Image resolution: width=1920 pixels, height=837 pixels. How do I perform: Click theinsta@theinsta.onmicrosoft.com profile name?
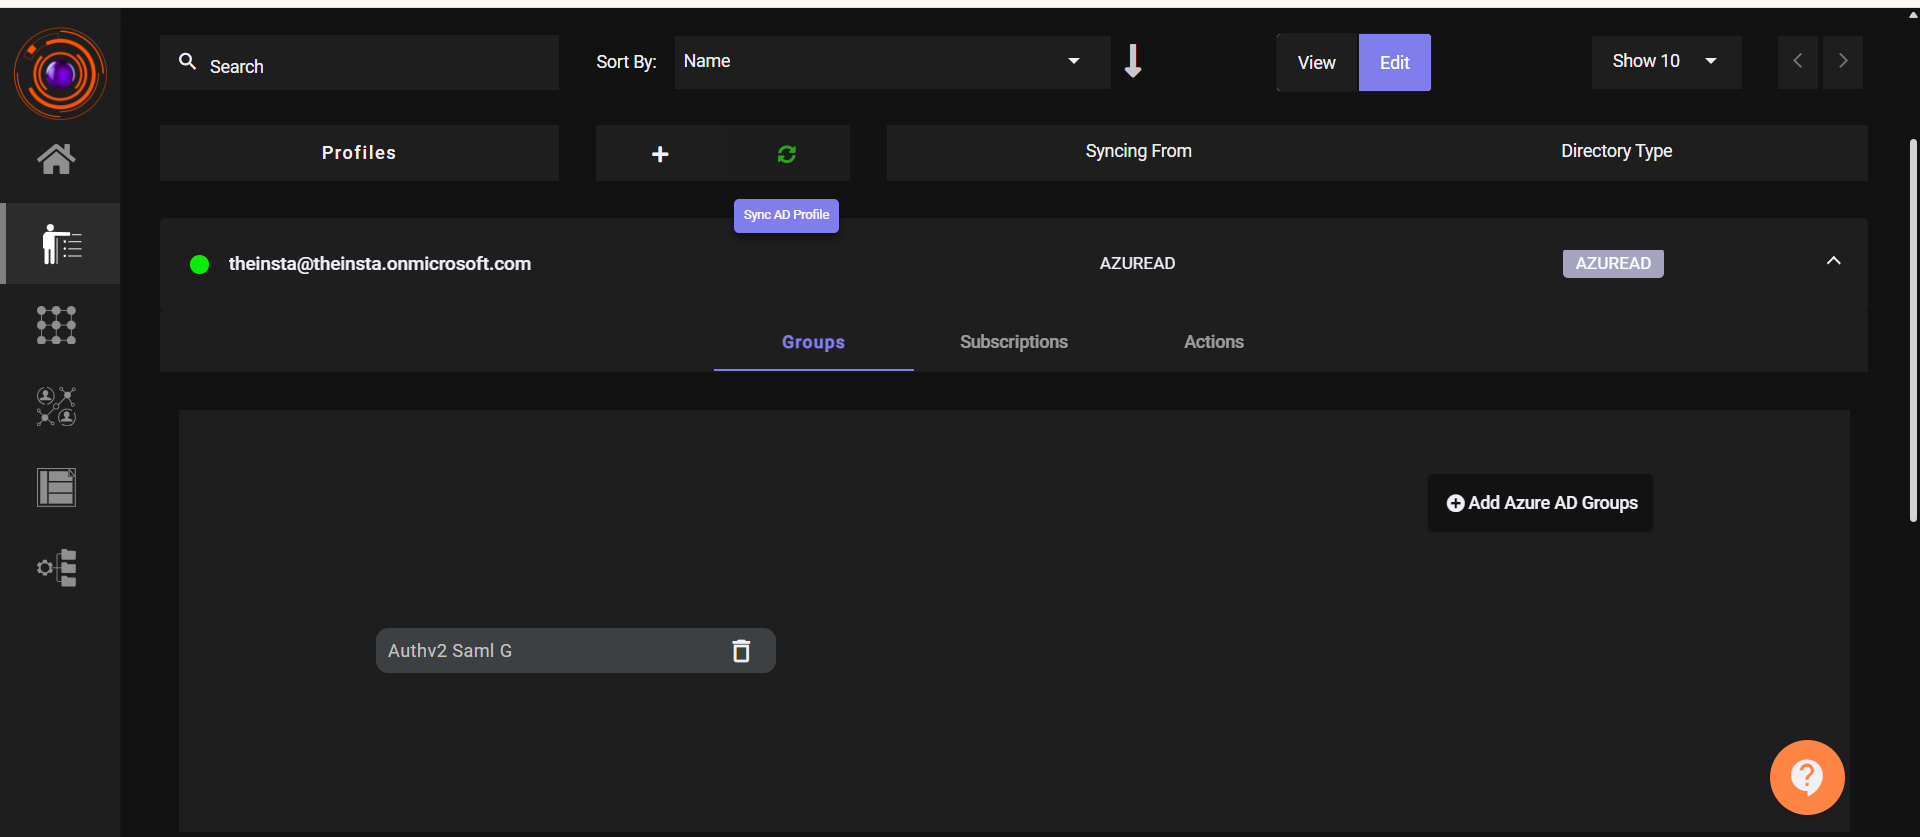point(380,264)
